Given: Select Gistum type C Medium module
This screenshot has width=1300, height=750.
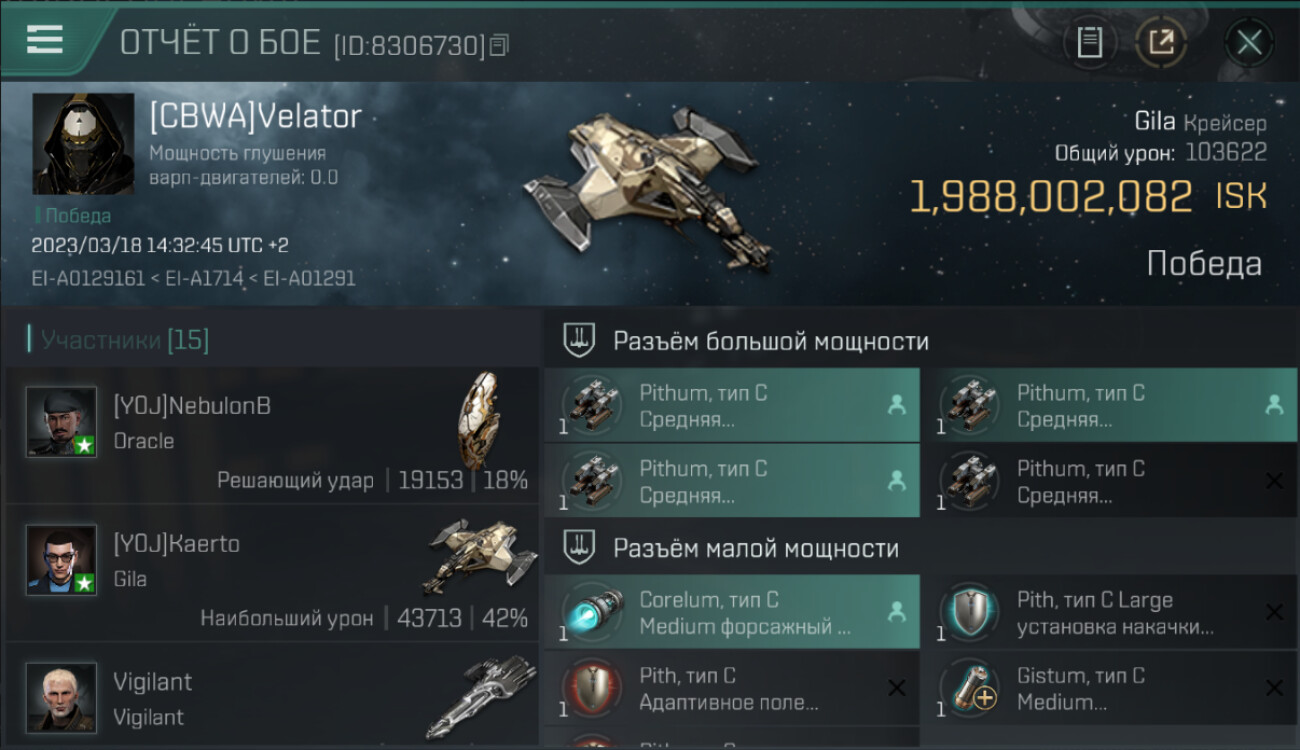Looking at the screenshot, I should (1109, 688).
